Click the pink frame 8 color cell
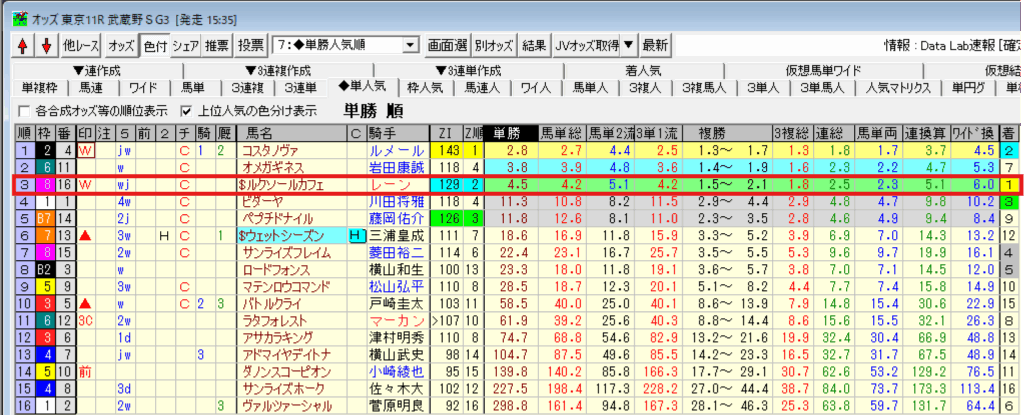This screenshot has width=1024, height=415. [44, 184]
